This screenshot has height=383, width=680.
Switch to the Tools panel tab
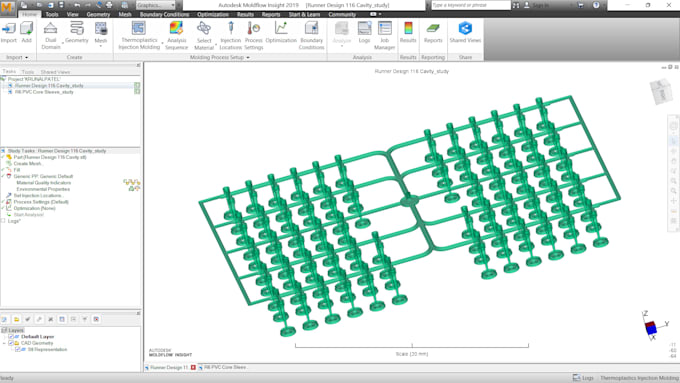(x=28, y=72)
